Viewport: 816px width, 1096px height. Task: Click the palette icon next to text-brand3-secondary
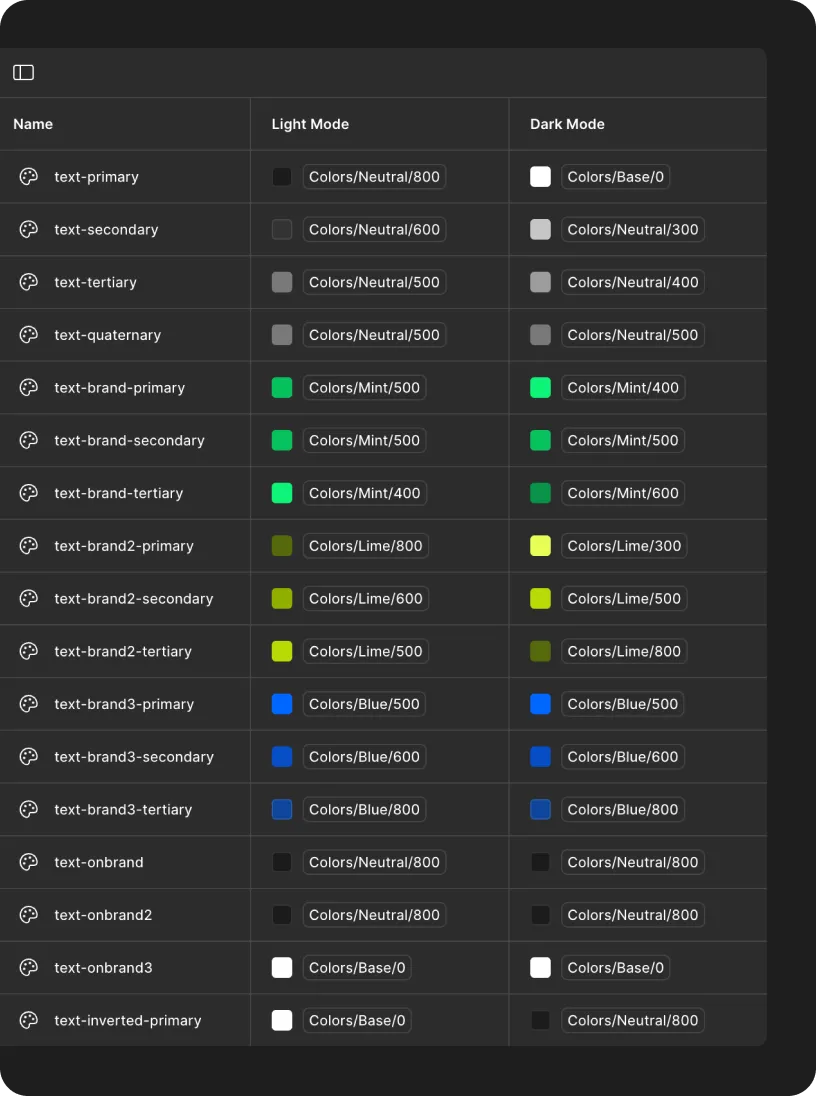pos(27,756)
